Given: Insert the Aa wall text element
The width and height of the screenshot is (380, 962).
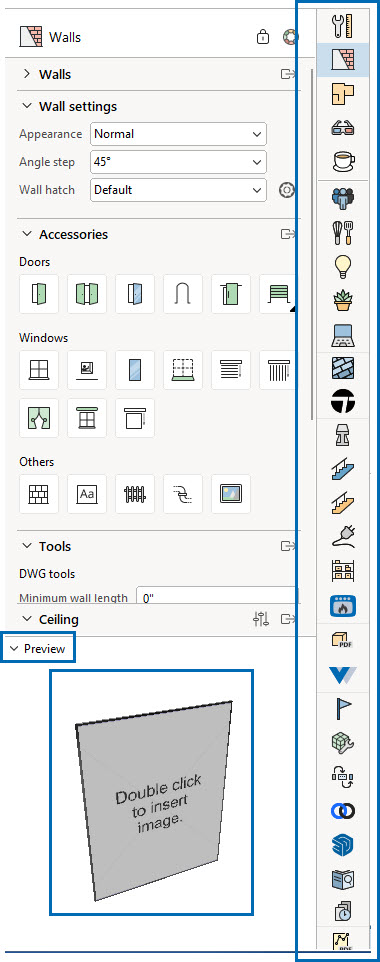Looking at the screenshot, I should click(87, 494).
